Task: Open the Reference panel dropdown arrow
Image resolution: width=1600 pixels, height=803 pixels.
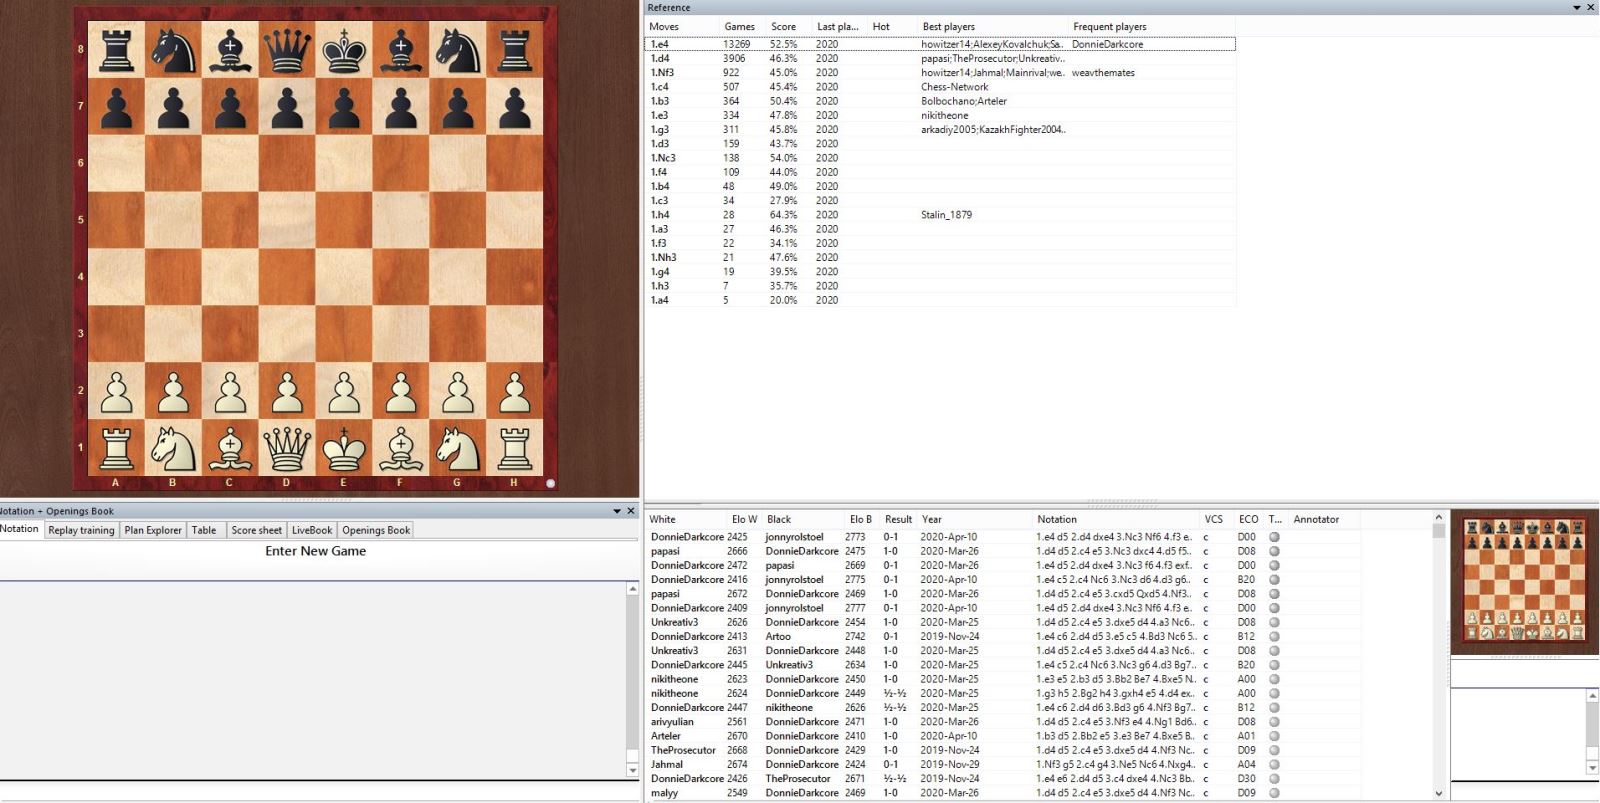Action: (x=1577, y=7)
